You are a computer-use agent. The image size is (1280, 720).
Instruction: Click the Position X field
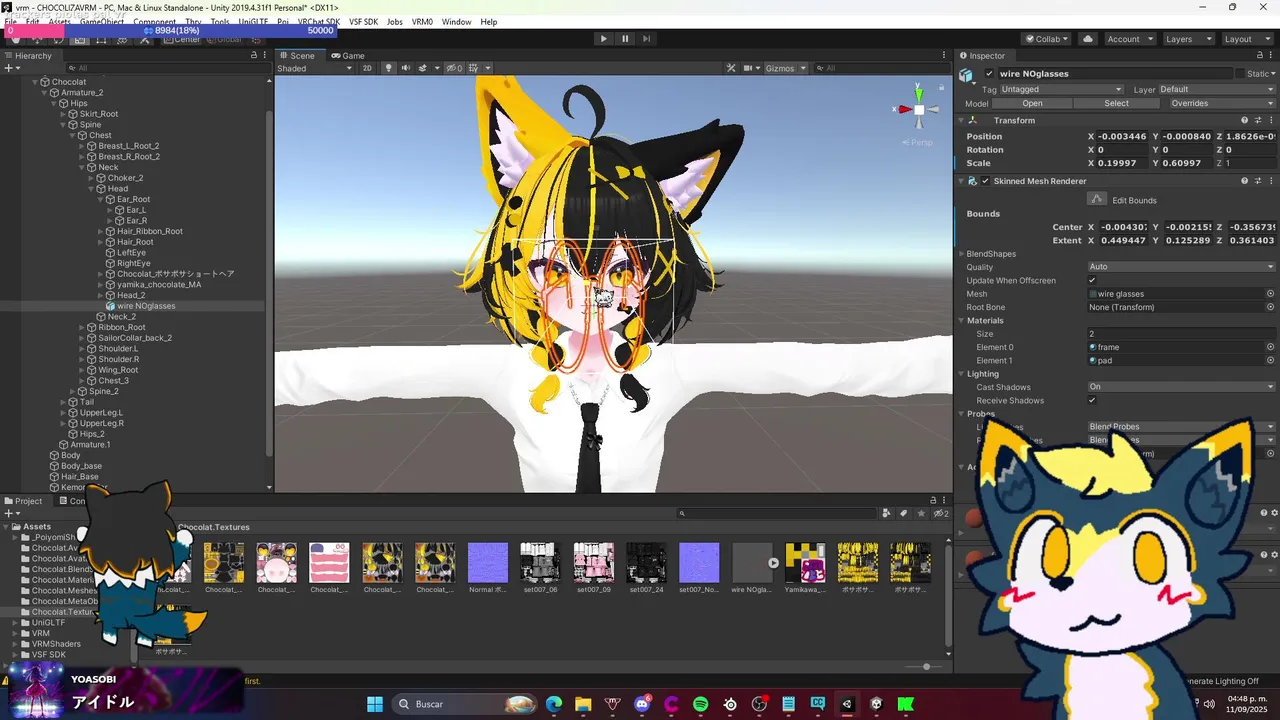click(1123, 136)
